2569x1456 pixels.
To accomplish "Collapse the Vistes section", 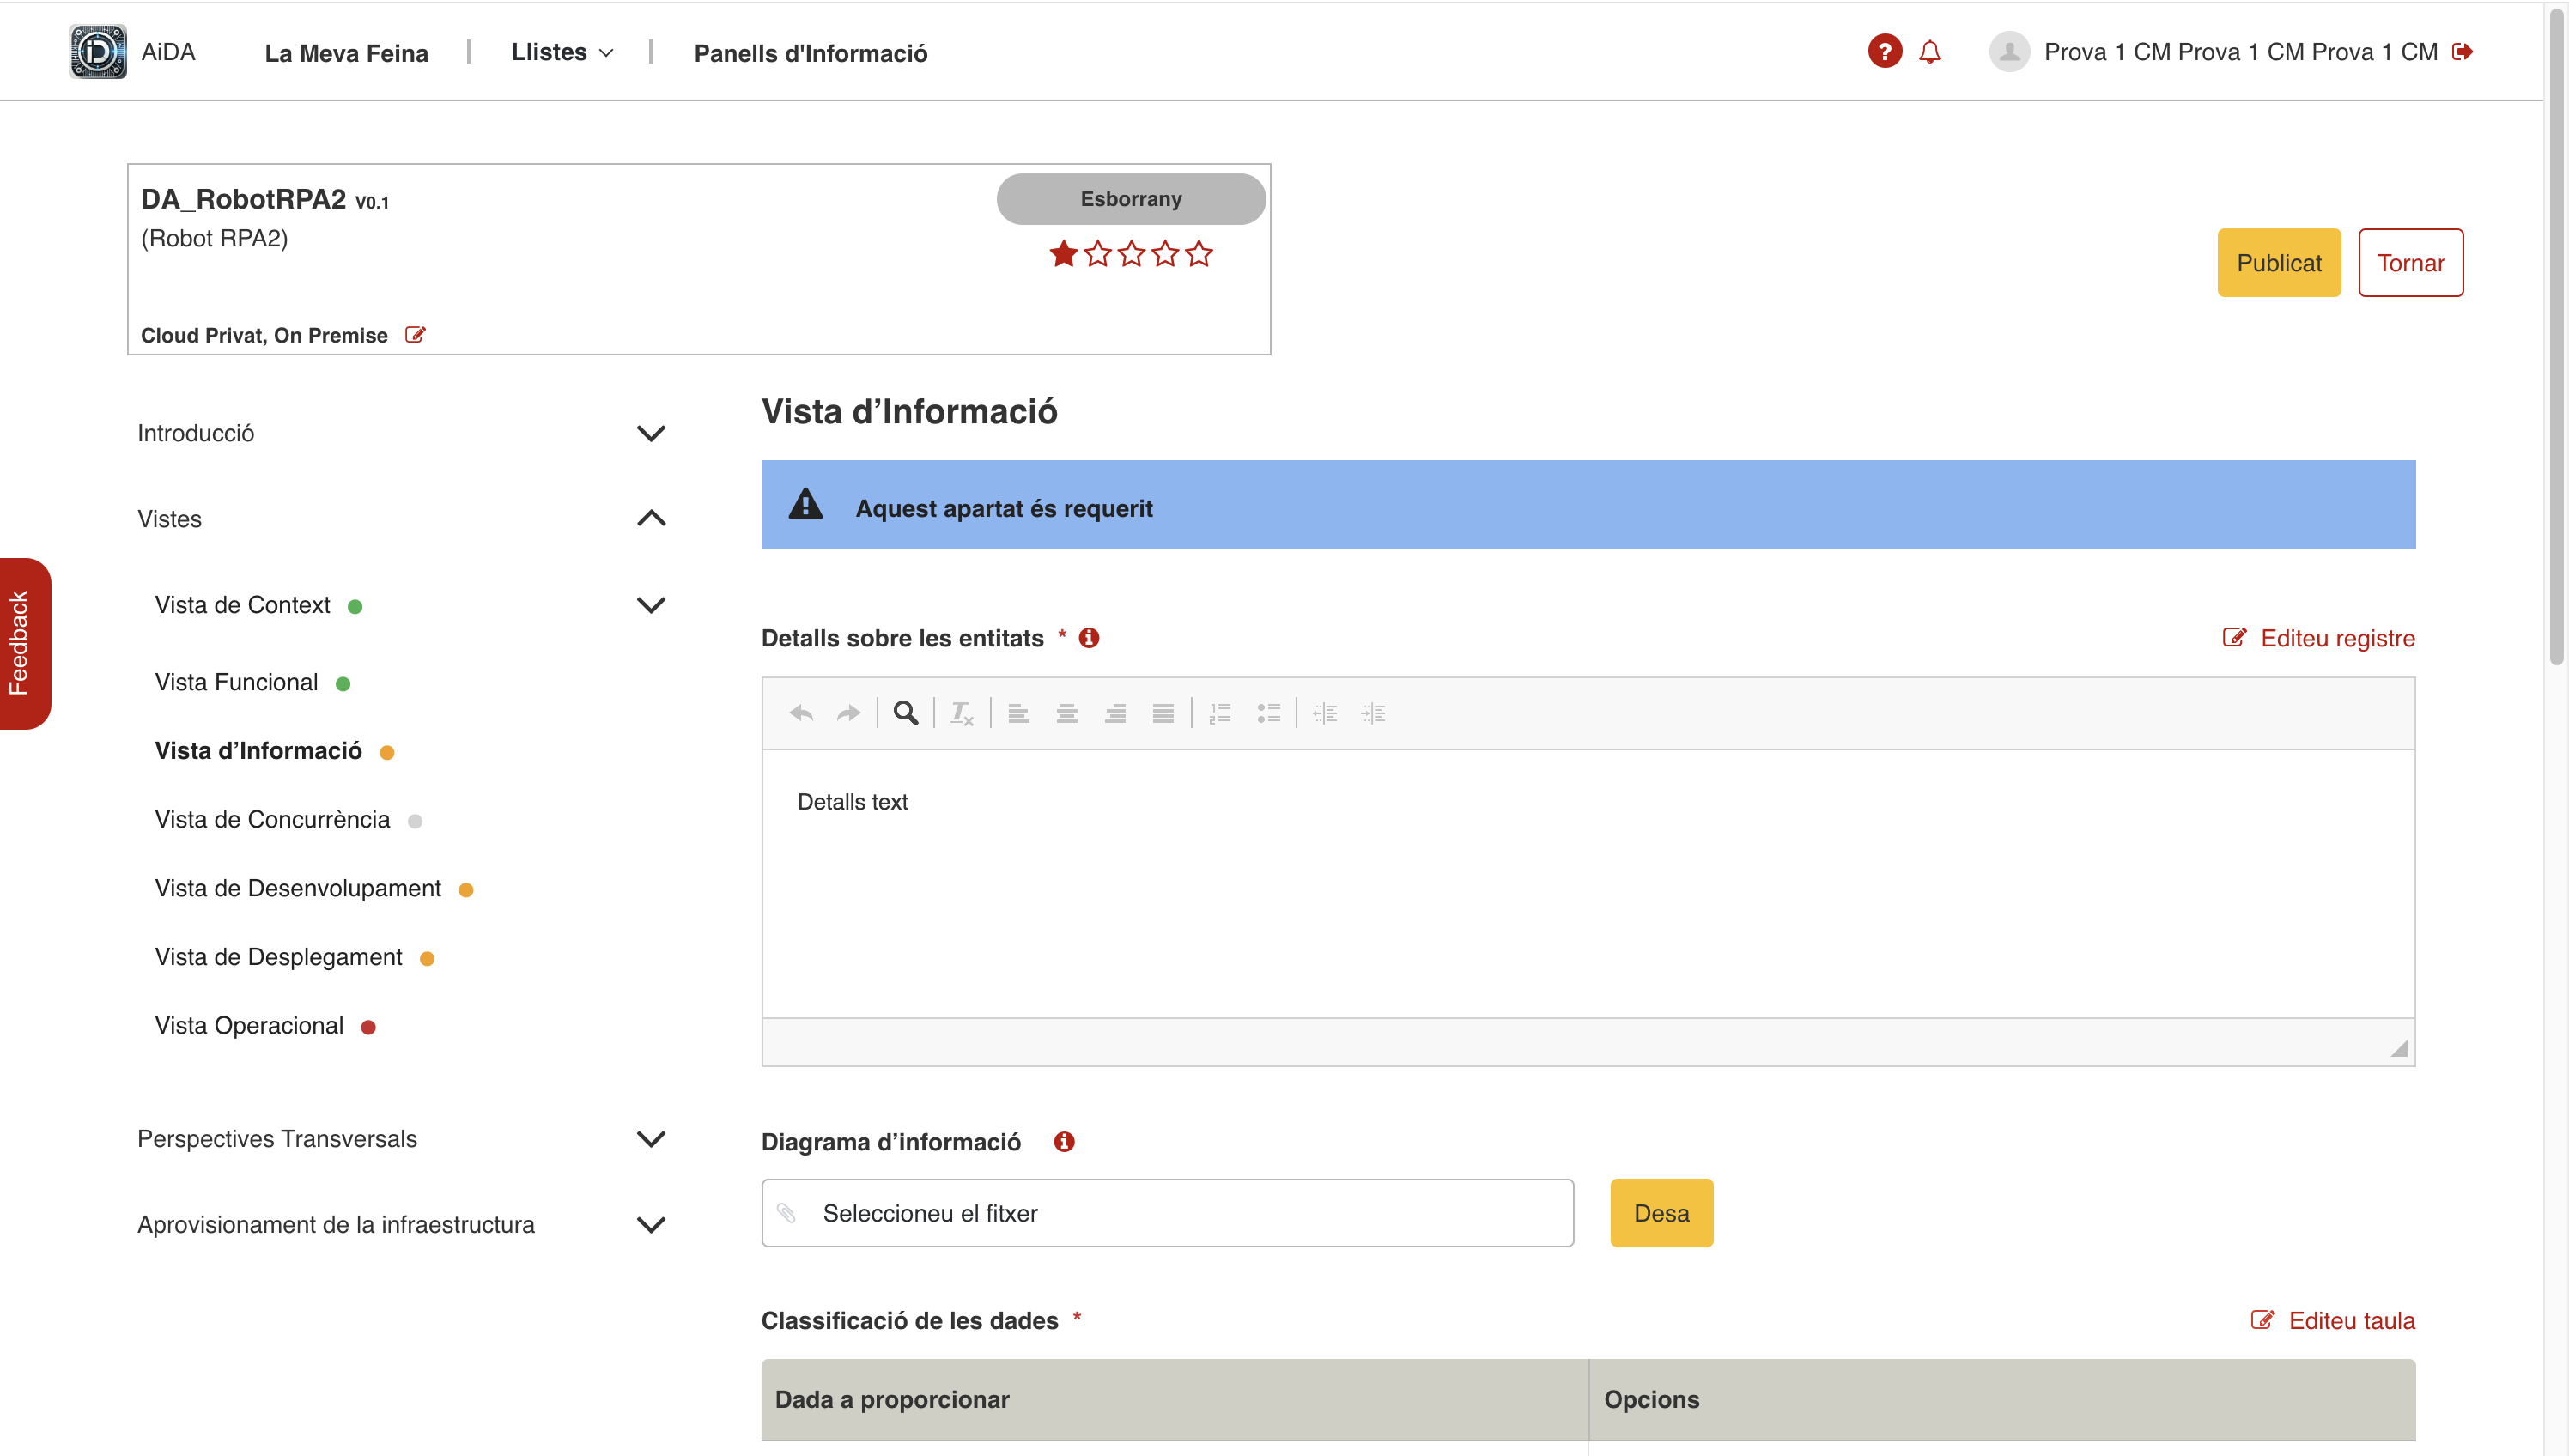I will 650,518.
